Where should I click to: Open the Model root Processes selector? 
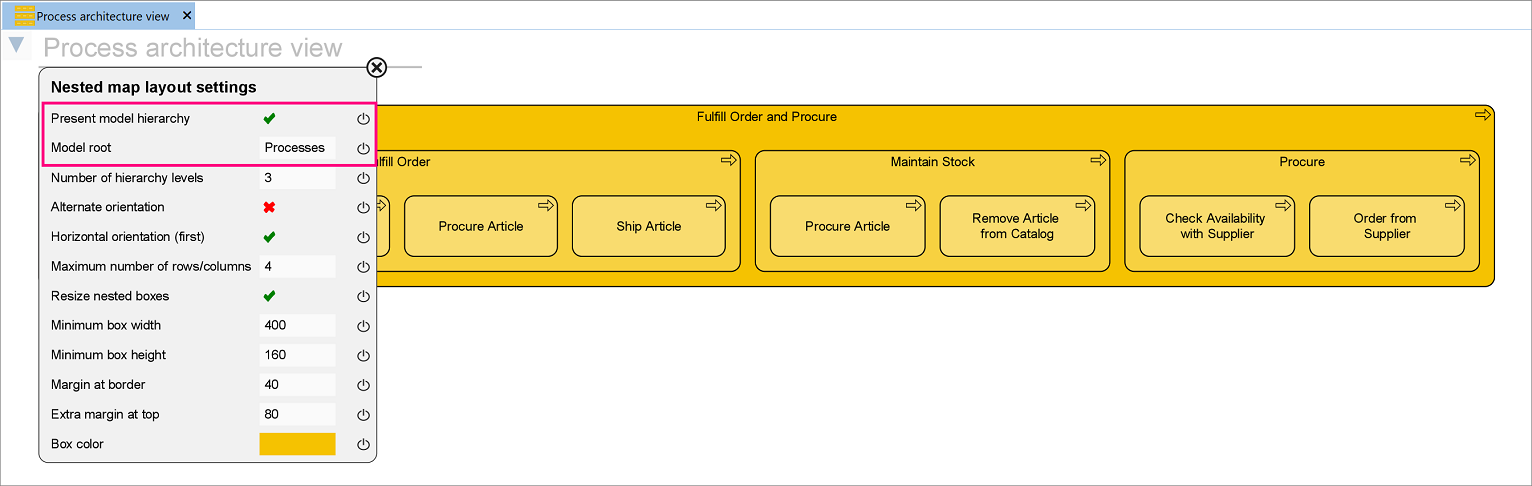click(x=296, y=148)
